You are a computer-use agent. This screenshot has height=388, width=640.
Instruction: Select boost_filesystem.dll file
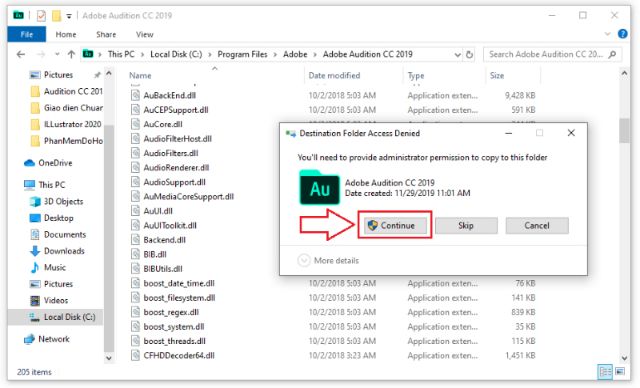(x=179, y=297)
